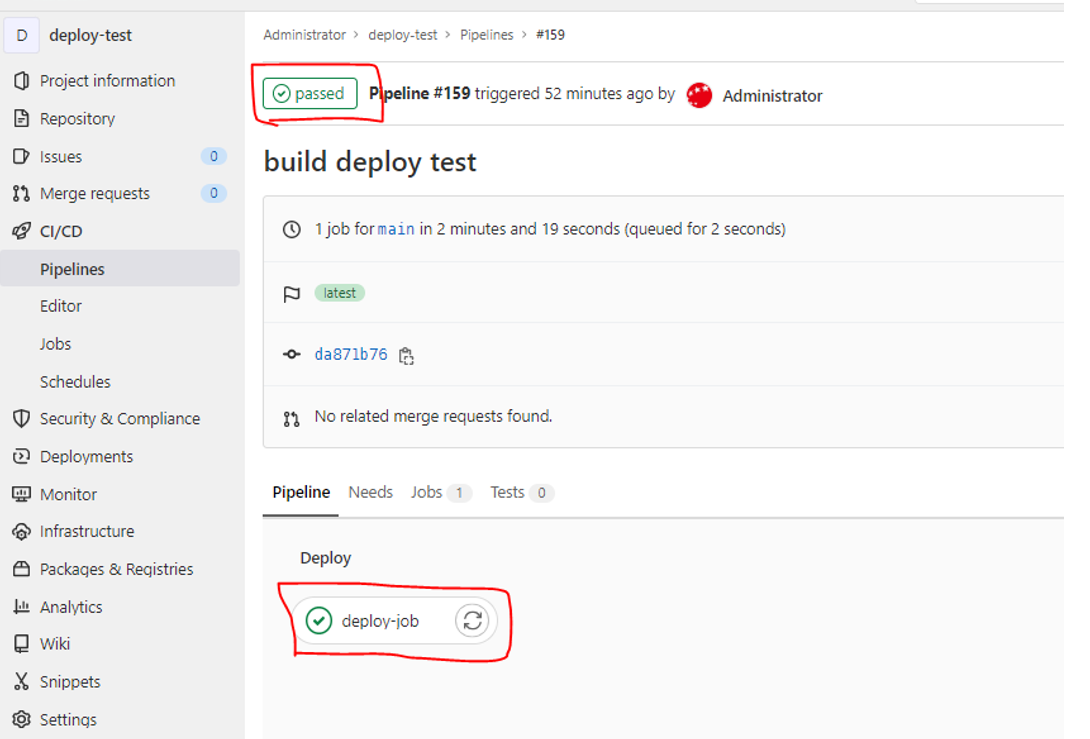Click the Security & Compliance shield icon

pos(22,419)
